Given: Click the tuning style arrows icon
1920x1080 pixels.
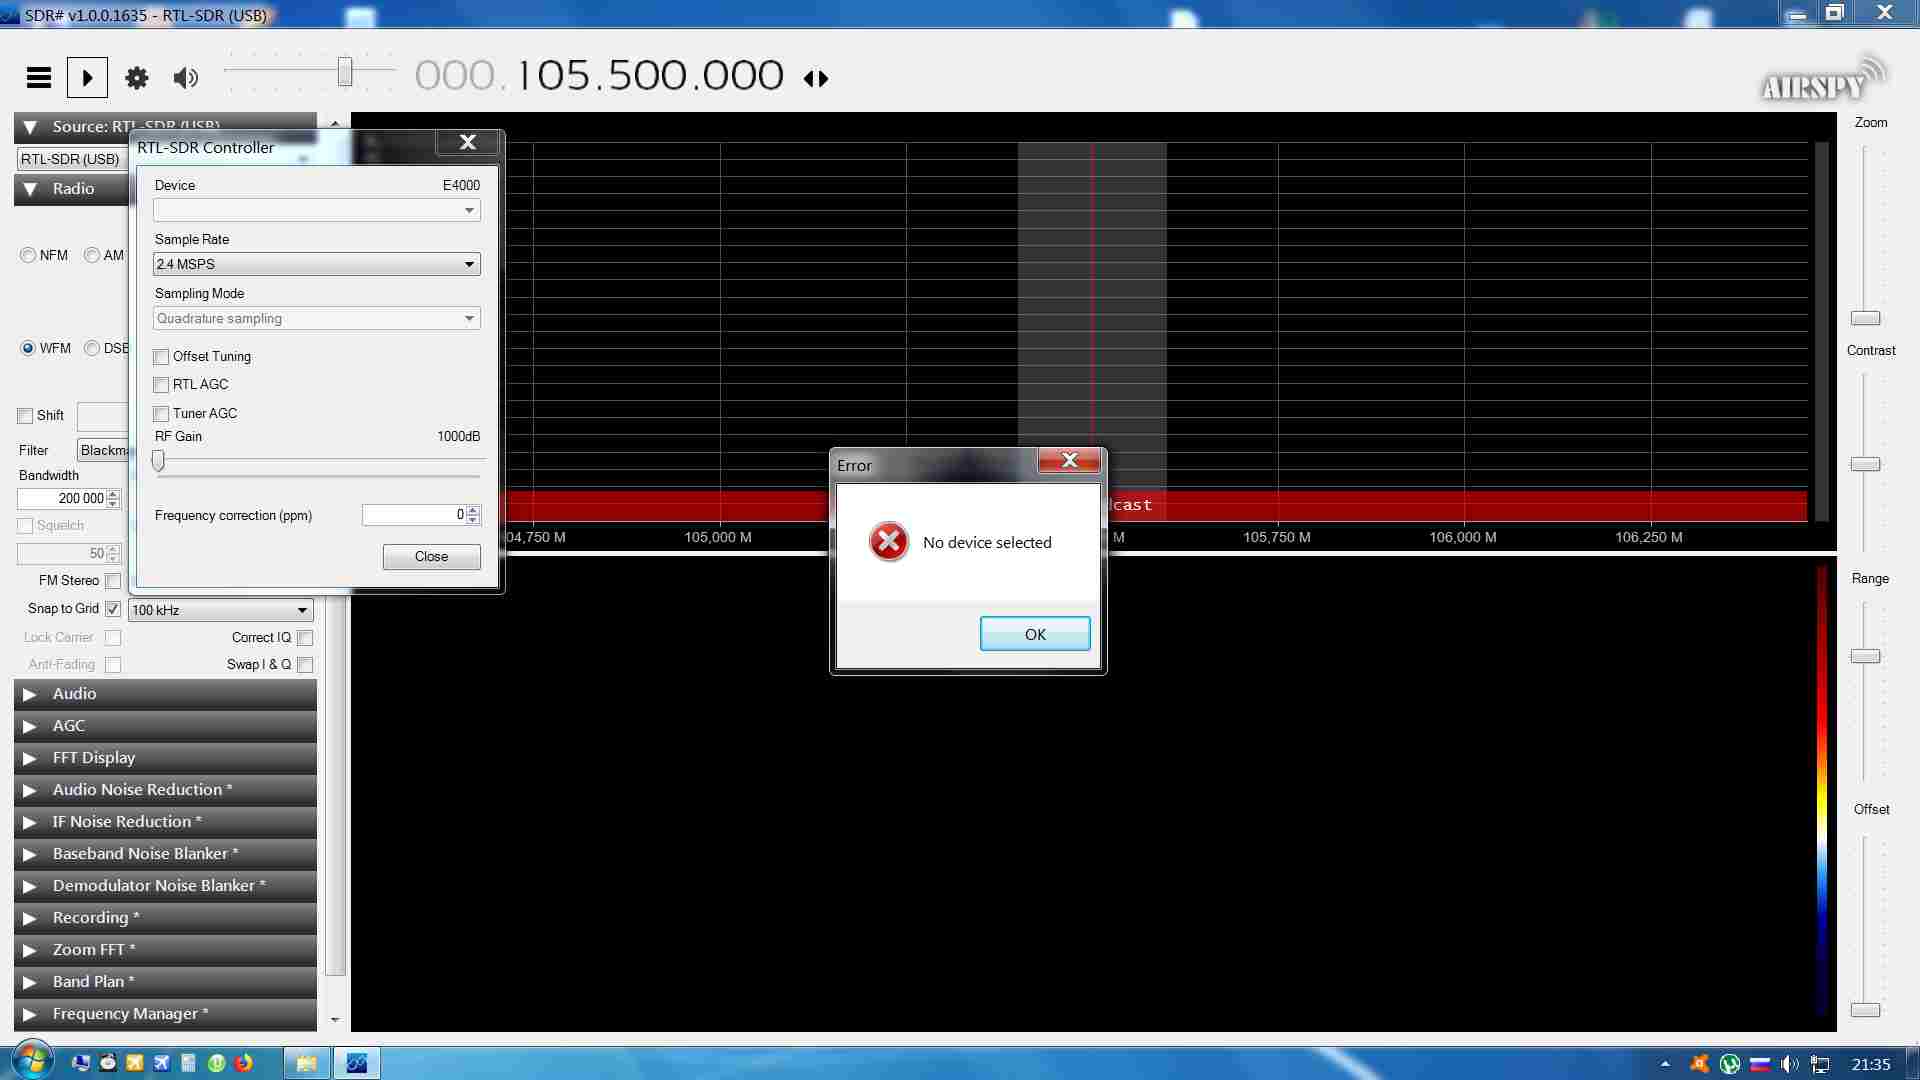Looking at the screenshot, I should coord(816,78).
